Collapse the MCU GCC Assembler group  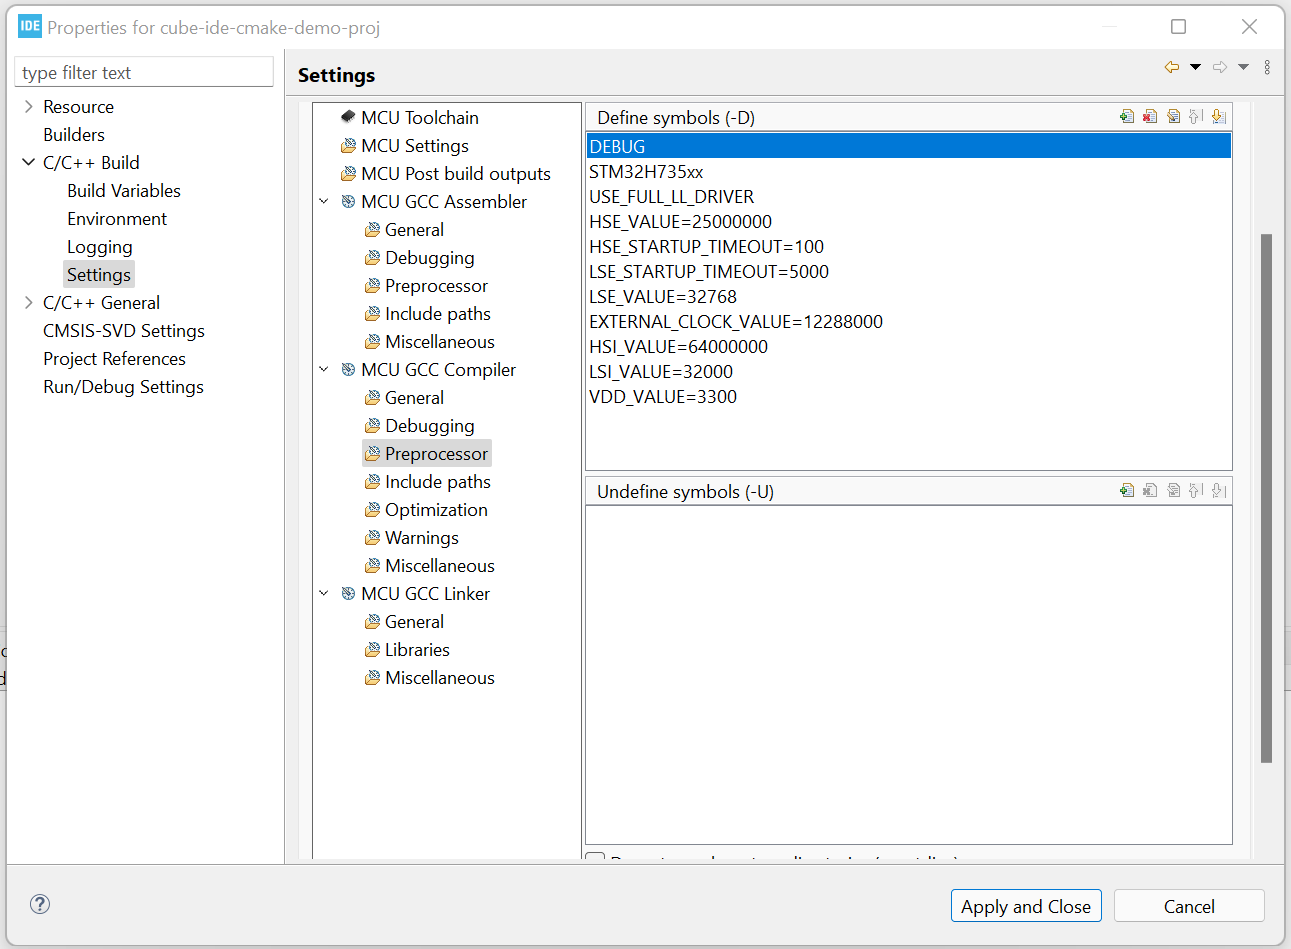coord(324,201)
